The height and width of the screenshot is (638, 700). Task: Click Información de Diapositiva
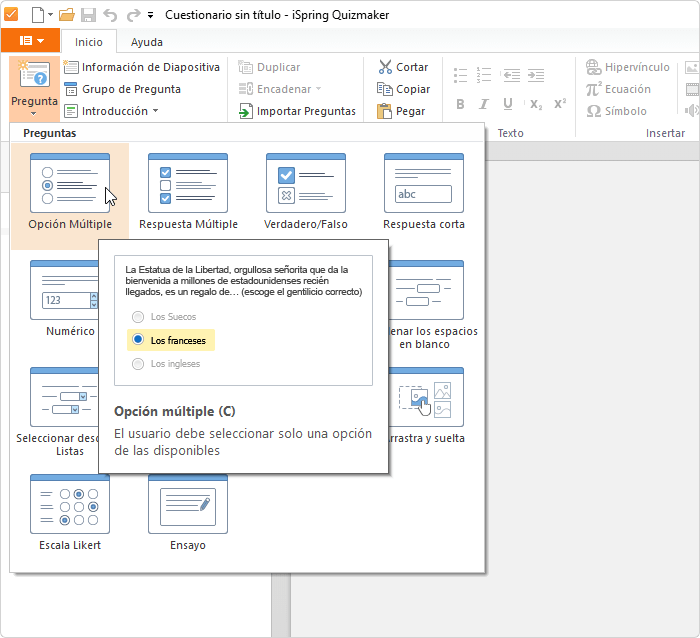[142, 67]
